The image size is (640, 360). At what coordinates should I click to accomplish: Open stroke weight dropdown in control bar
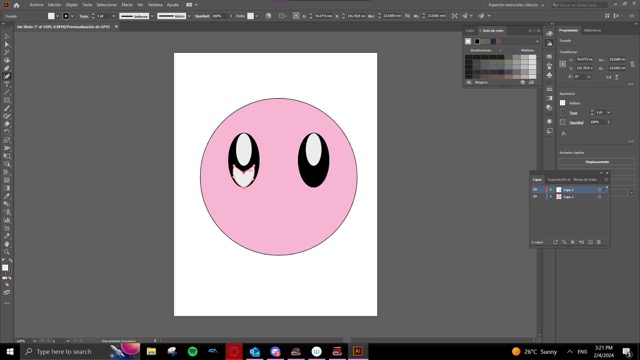tap(113, 16)
